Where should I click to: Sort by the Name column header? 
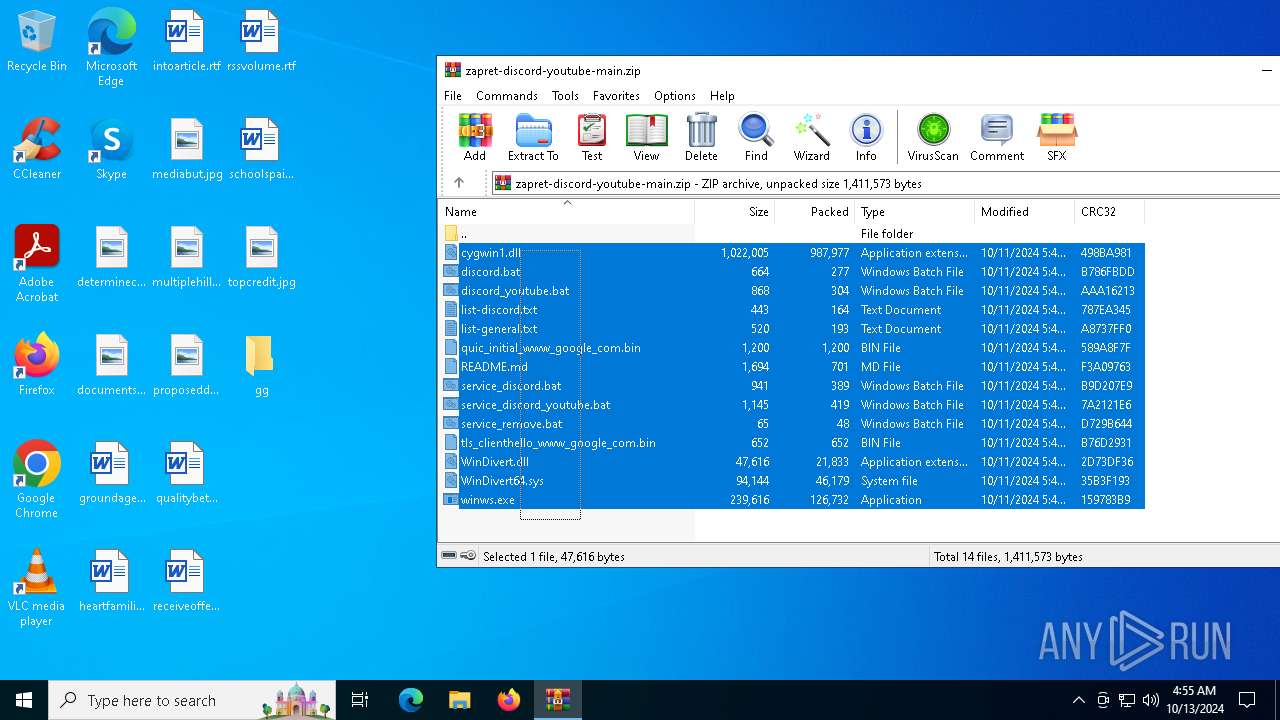pos(566,212)
